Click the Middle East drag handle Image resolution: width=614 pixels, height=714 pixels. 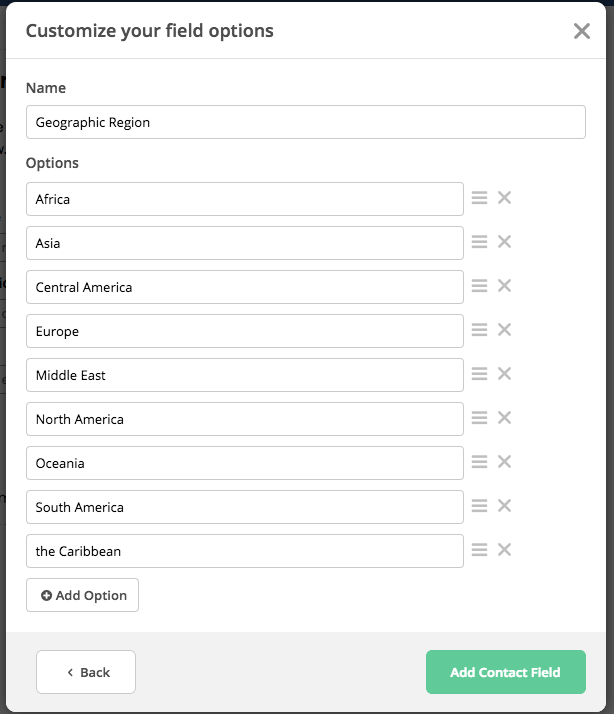coord(479,373)
